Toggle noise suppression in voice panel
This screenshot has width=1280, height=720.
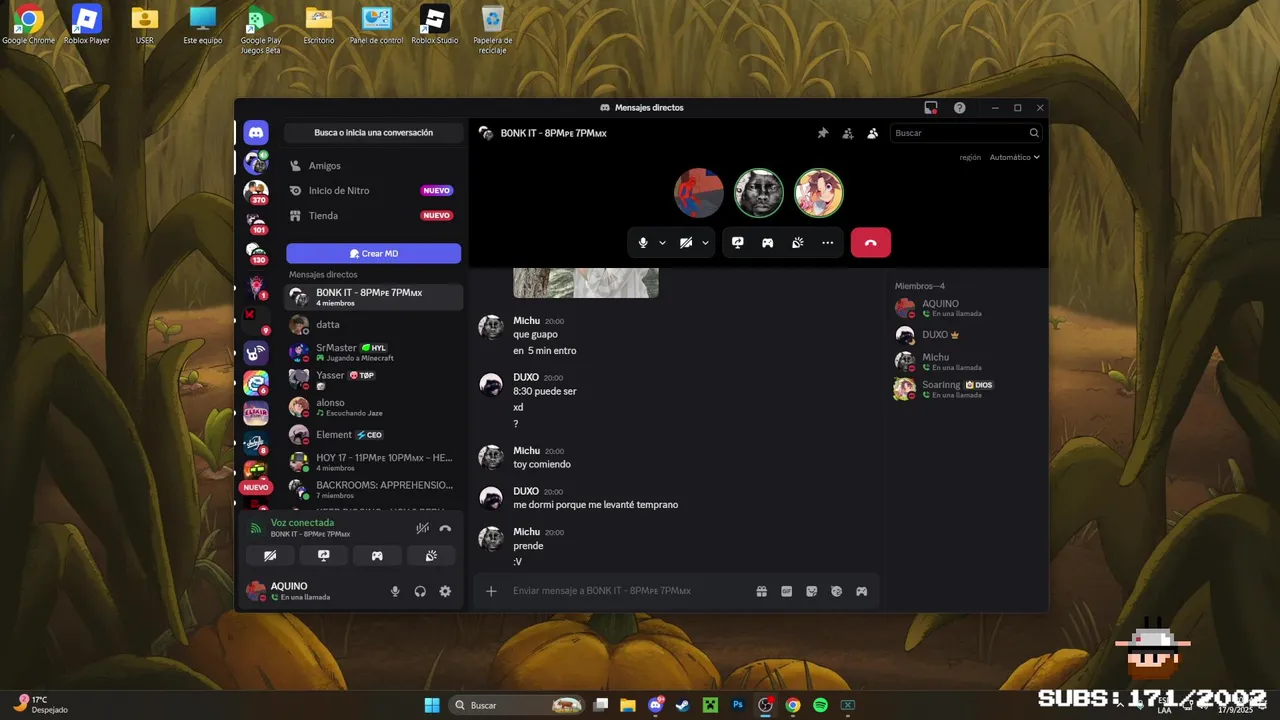tap(423, 528)
